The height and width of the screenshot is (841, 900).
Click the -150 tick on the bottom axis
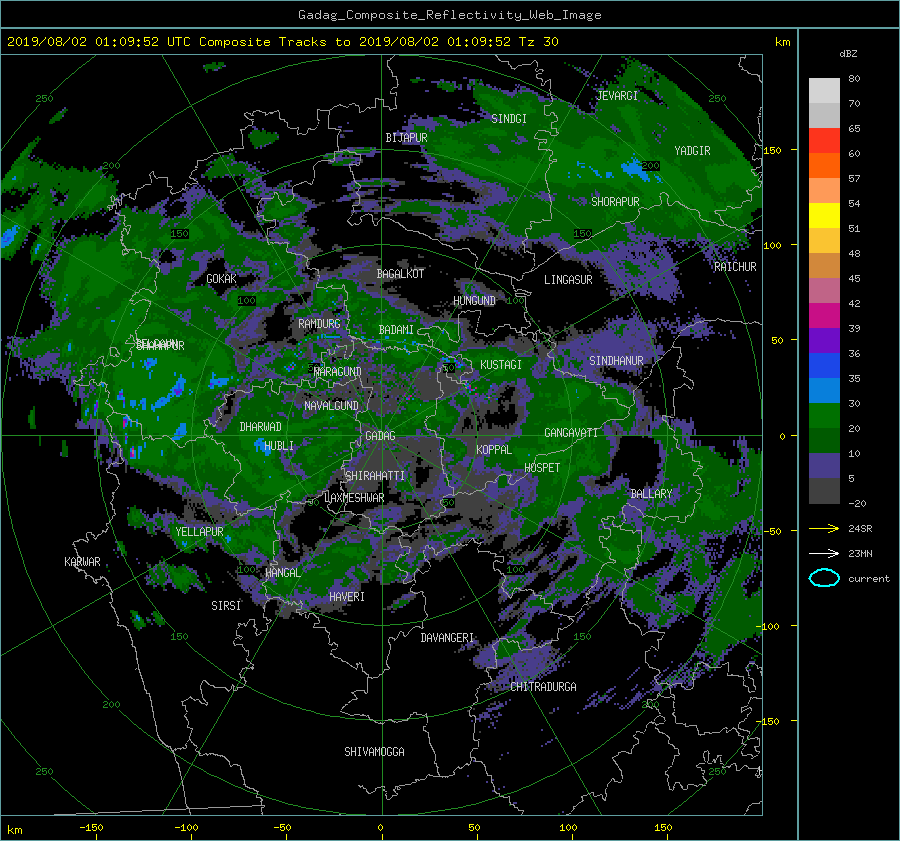(91, 828)
